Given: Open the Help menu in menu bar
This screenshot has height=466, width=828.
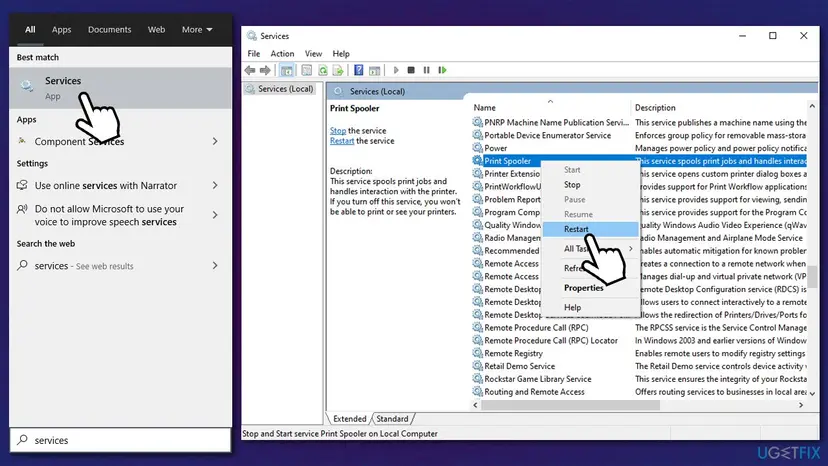Looking at the screenshot, I should 341,53.
